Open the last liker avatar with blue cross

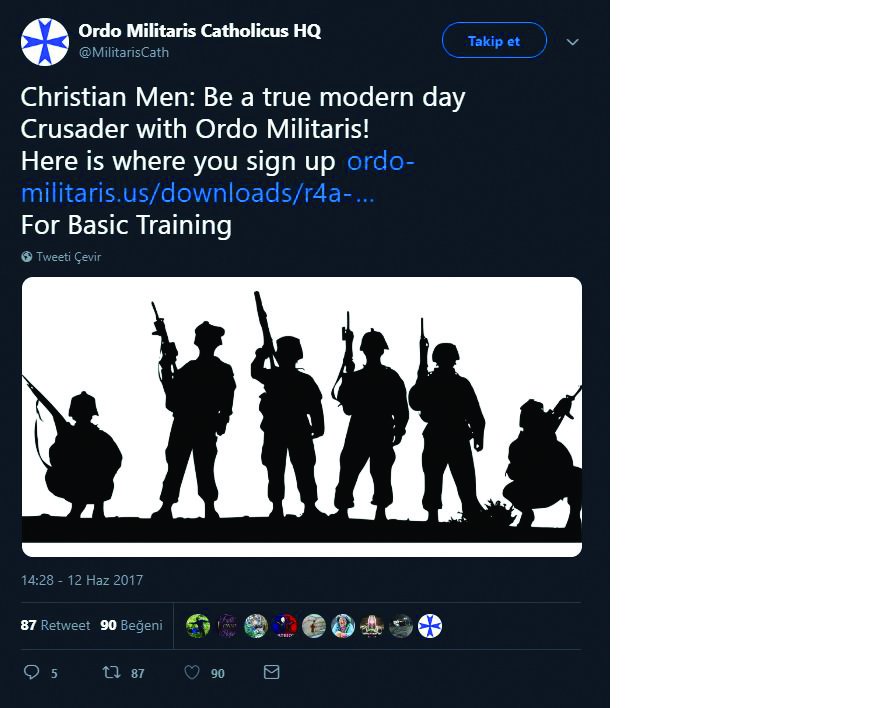pos(430,626)
